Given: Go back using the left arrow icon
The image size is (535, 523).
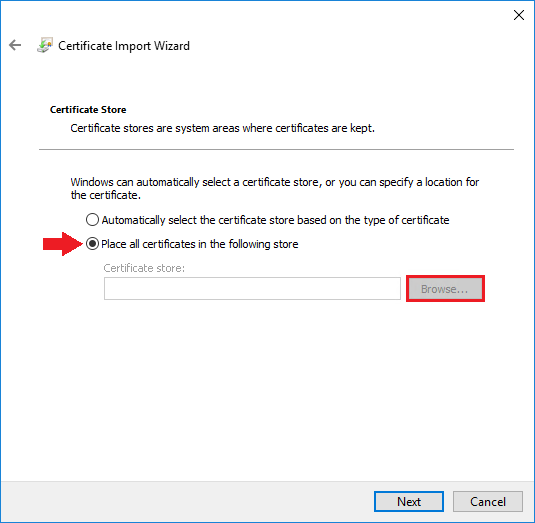Looking at the screenshot, I should point(15,45).
